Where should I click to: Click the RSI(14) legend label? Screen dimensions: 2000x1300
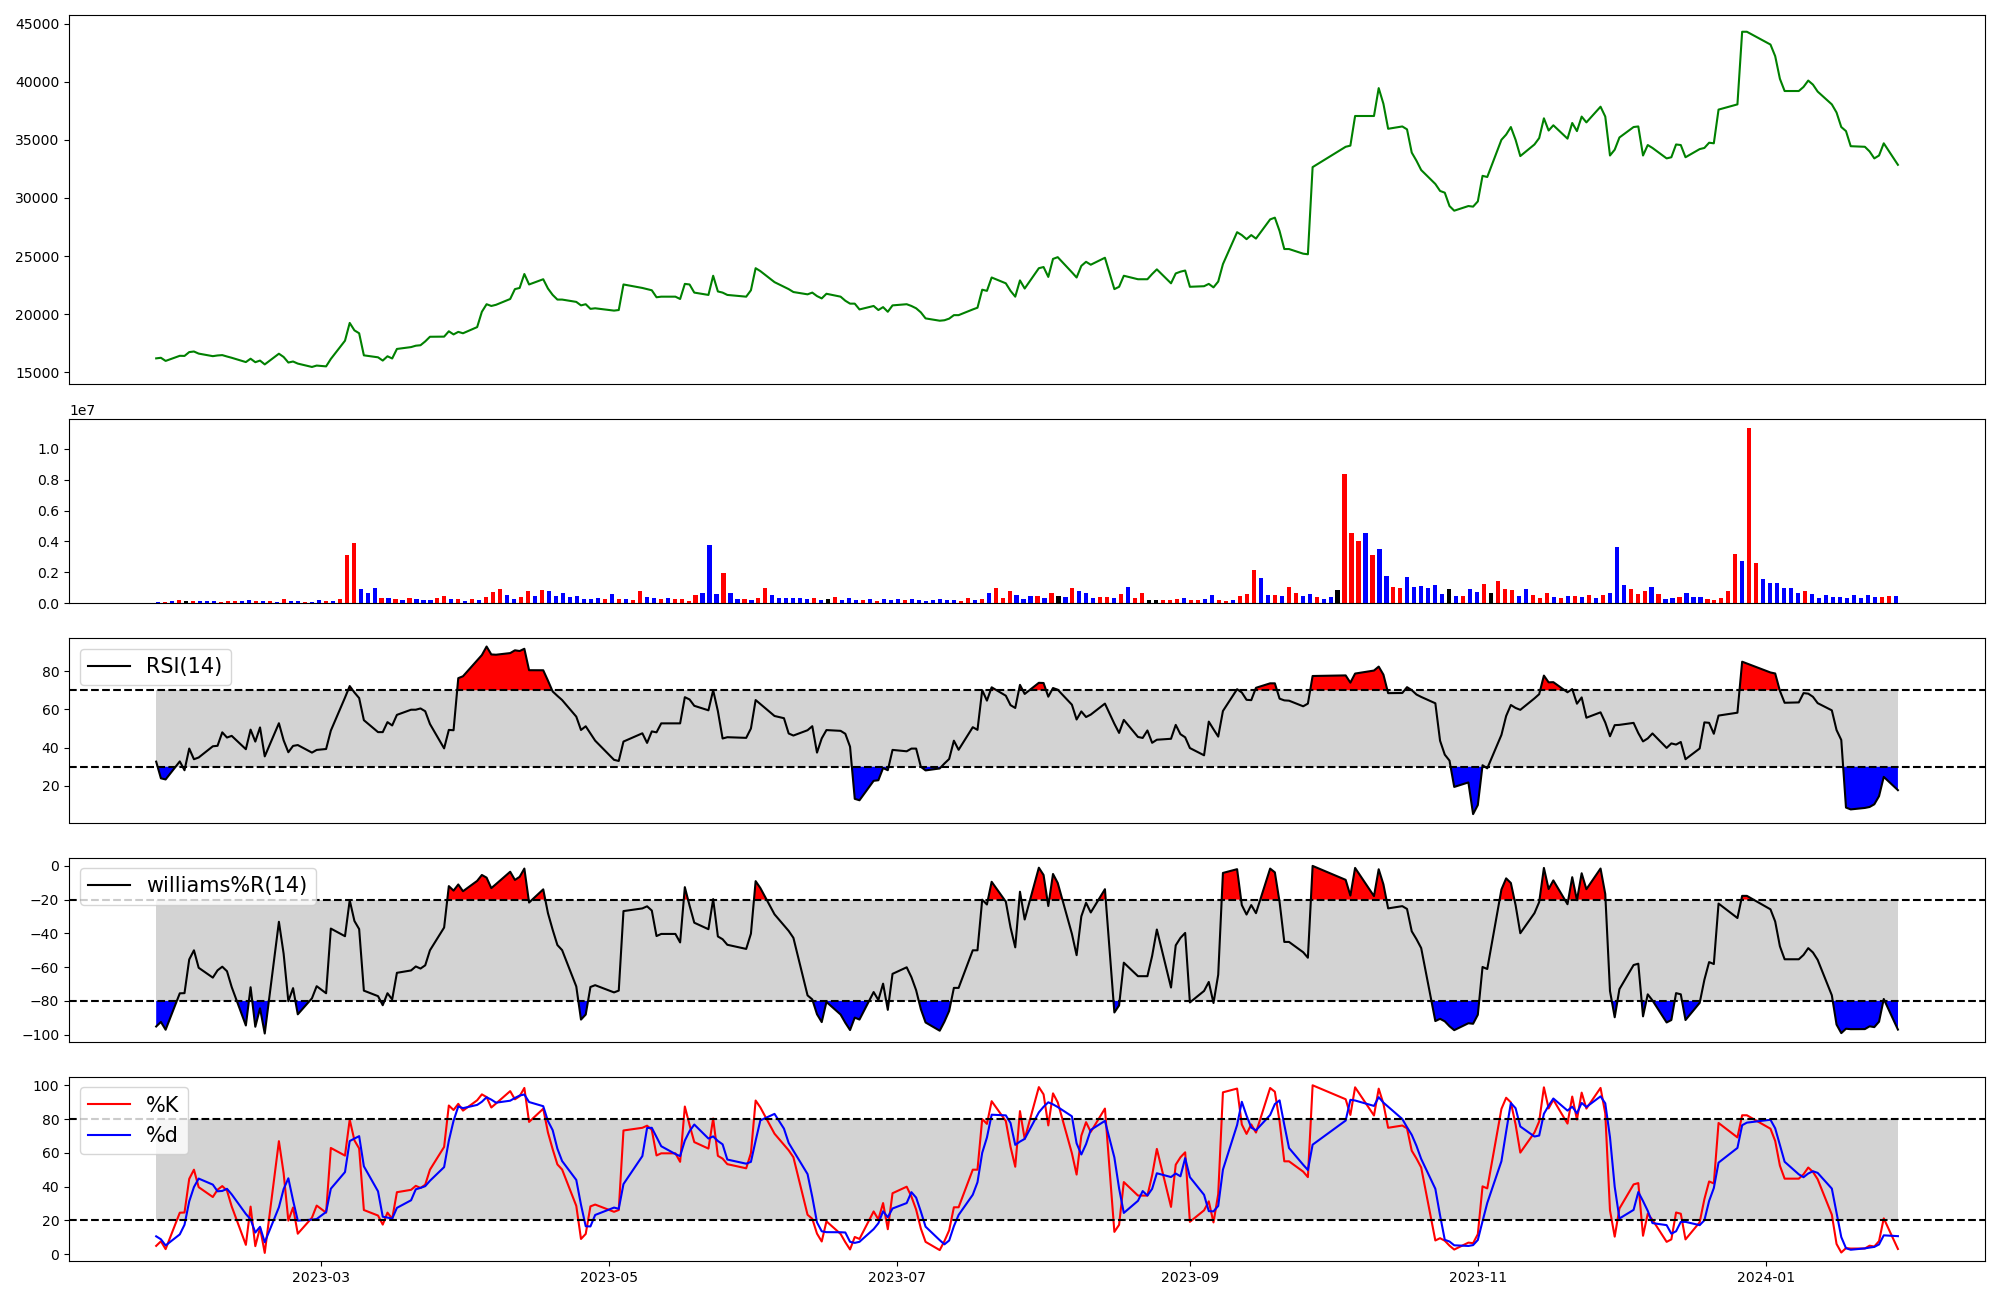pyautogui.click(x=184, y=666)
